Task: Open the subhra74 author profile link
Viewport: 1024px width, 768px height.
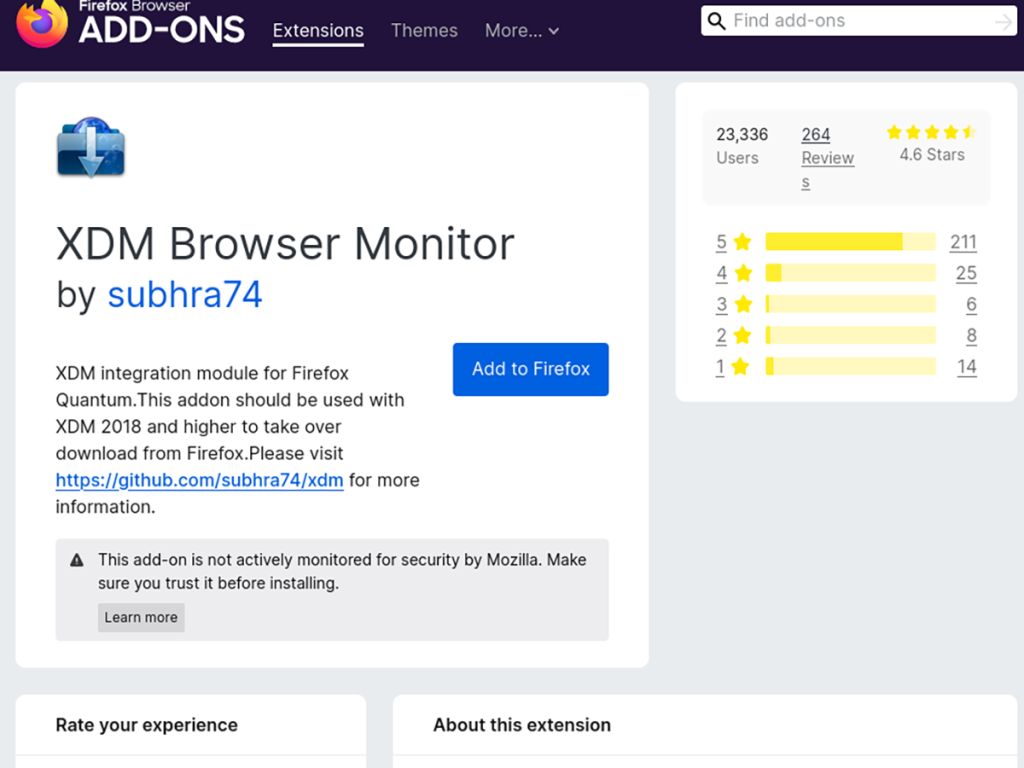Action: (185, 294)
